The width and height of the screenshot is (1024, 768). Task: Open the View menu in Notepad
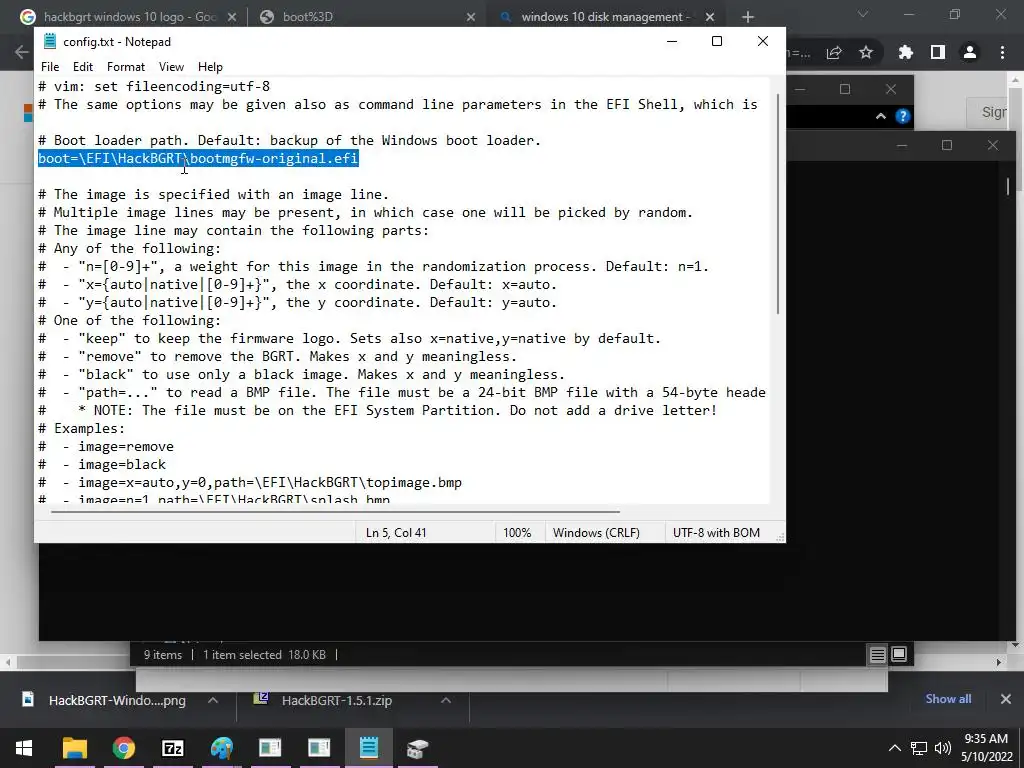pyautogui.click(x=171, y=67)
